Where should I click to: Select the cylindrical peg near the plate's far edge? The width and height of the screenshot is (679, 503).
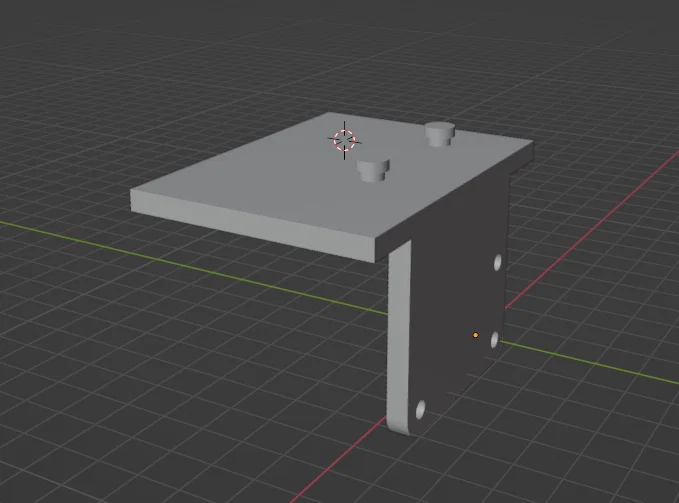click(440, 134)
